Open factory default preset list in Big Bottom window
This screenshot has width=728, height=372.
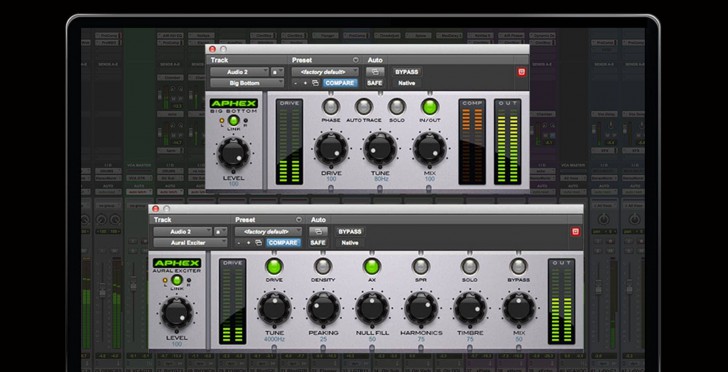pyautogui.click(x=325, y=72)
